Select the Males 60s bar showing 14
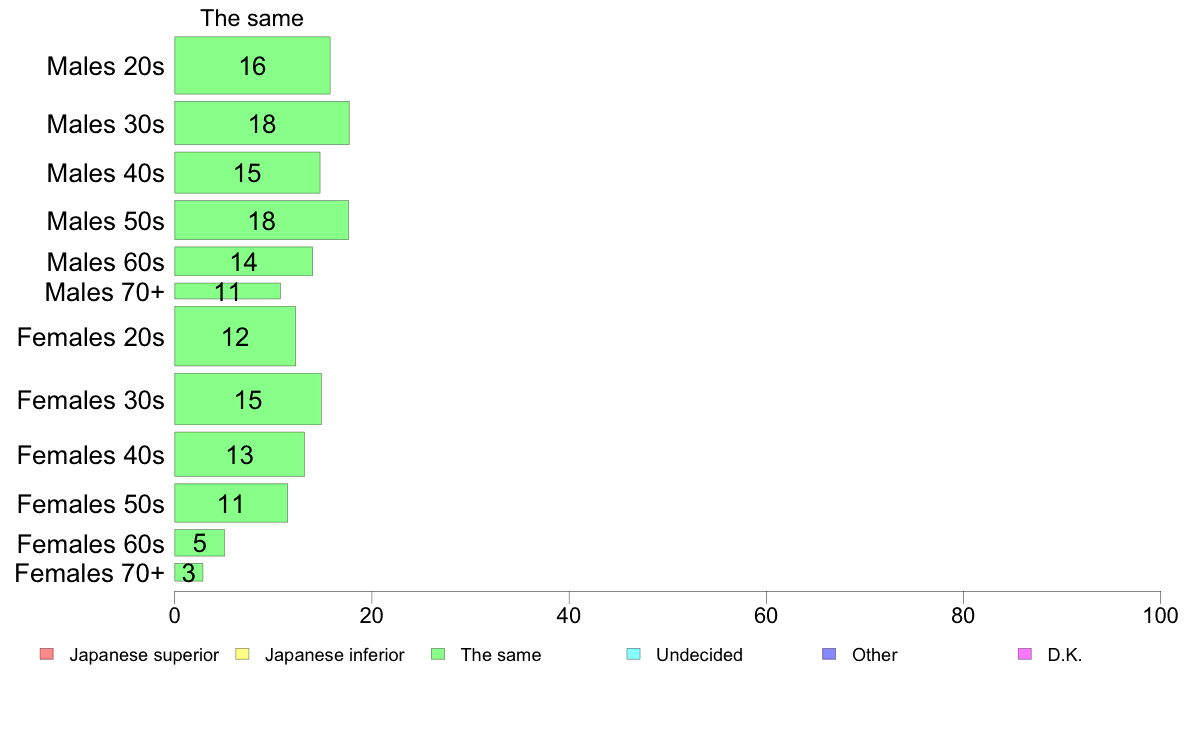 (x=244, y=262)
